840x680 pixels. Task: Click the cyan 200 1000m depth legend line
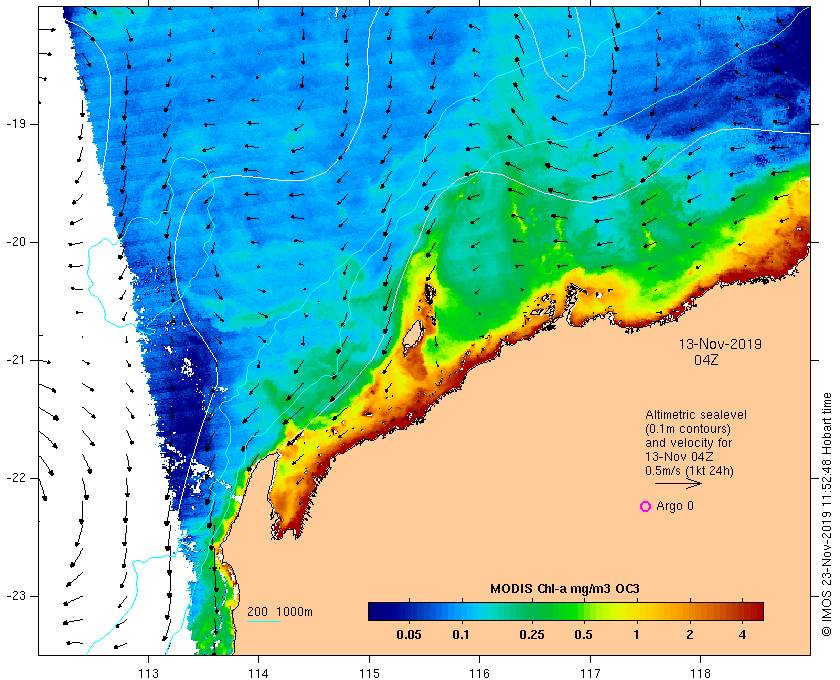click(264, 622)
